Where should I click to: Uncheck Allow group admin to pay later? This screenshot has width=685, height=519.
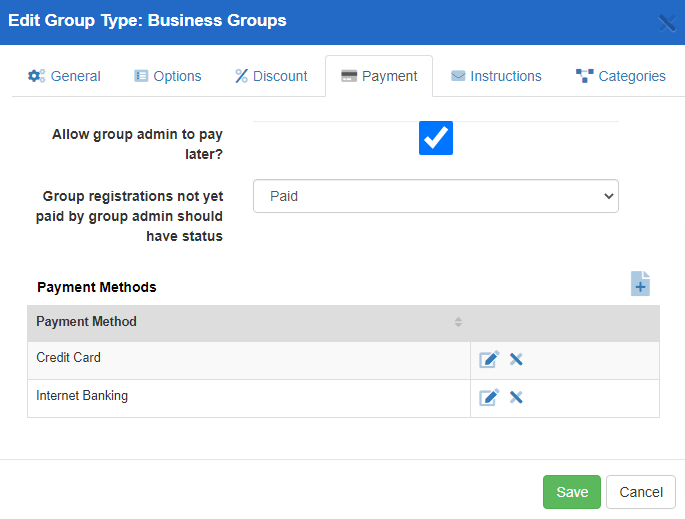pos(436,138)
